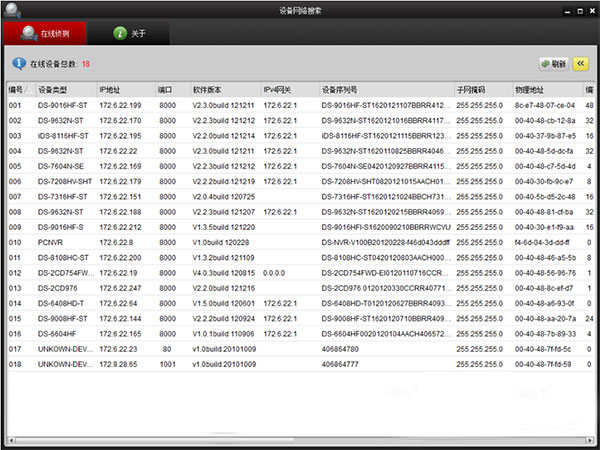
Task: Click IP 172.6.22.188 cell
Action: (120, 212)
